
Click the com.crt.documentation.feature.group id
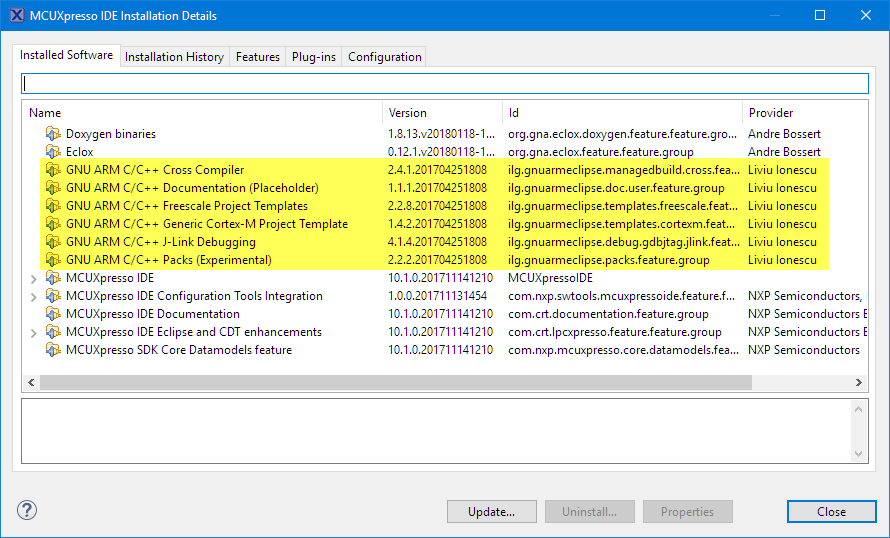608,314
